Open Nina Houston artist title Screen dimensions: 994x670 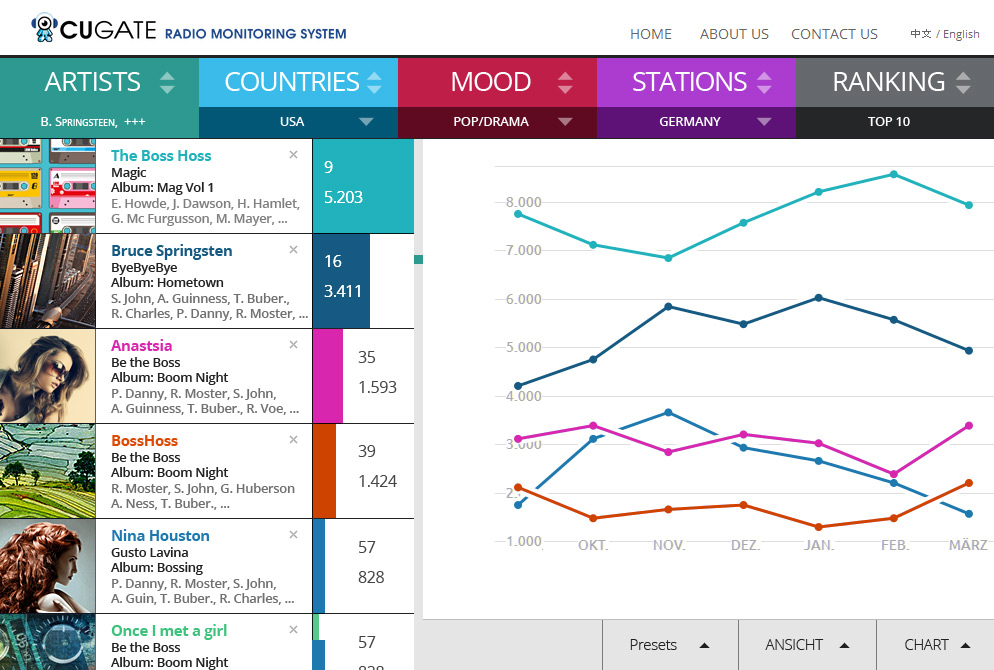(x=160, y=536)
